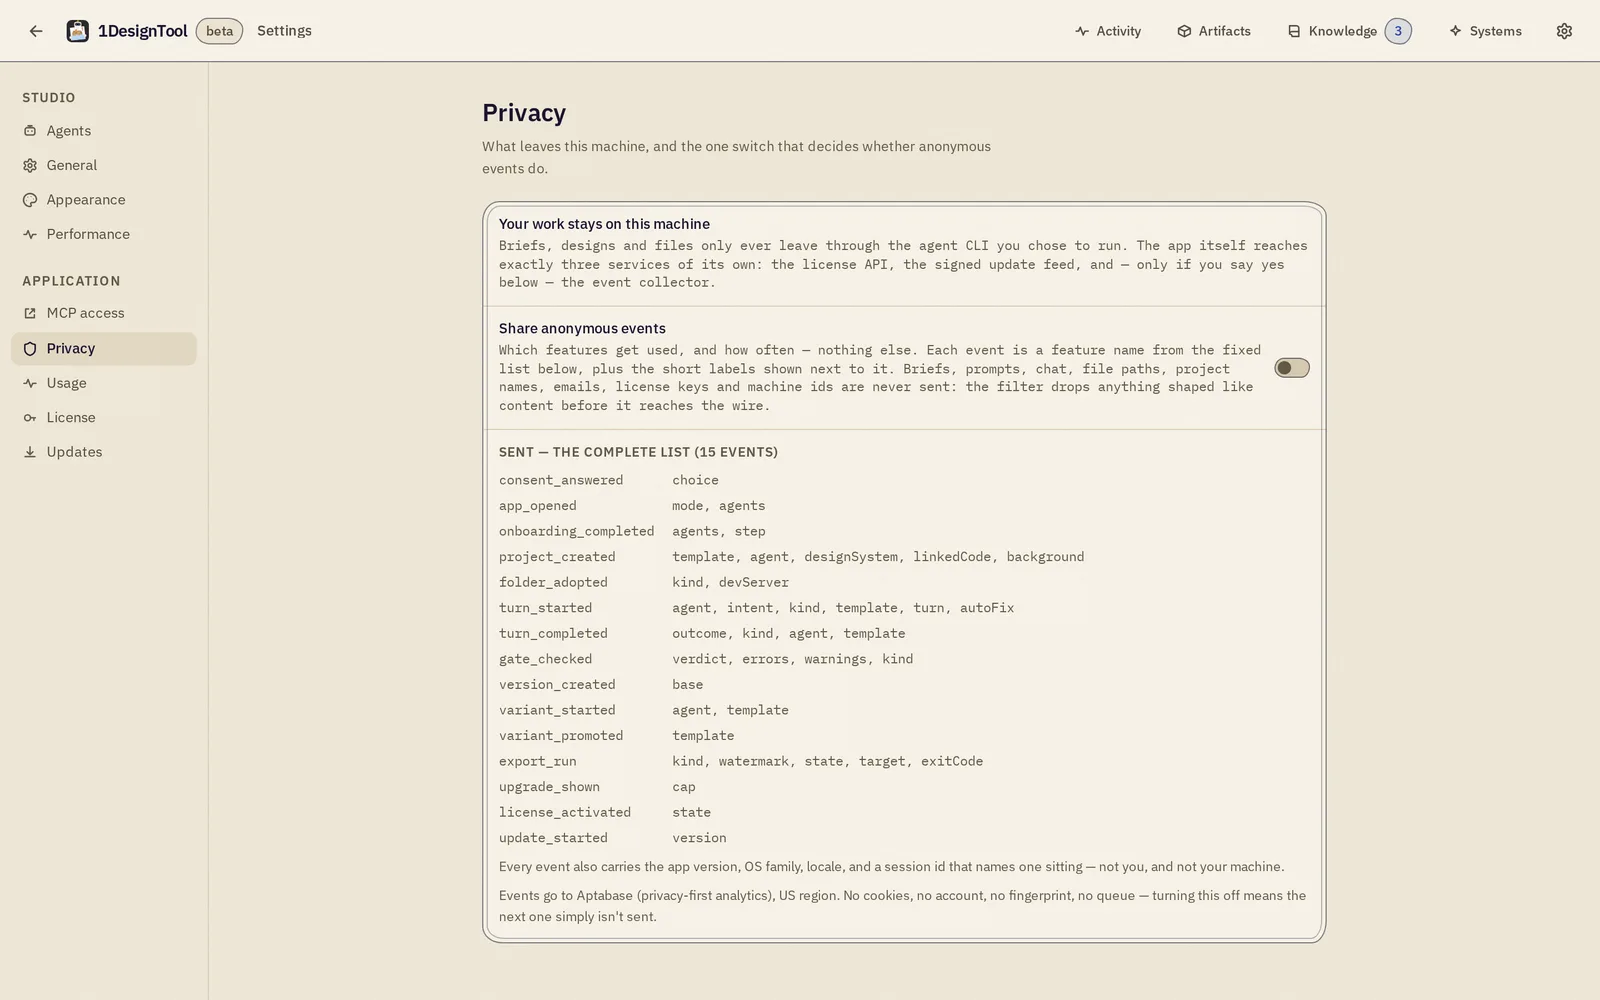Open the Artifacts tab
The width and height of the screenshot is (1600, 1000).
coord(1214,31)
